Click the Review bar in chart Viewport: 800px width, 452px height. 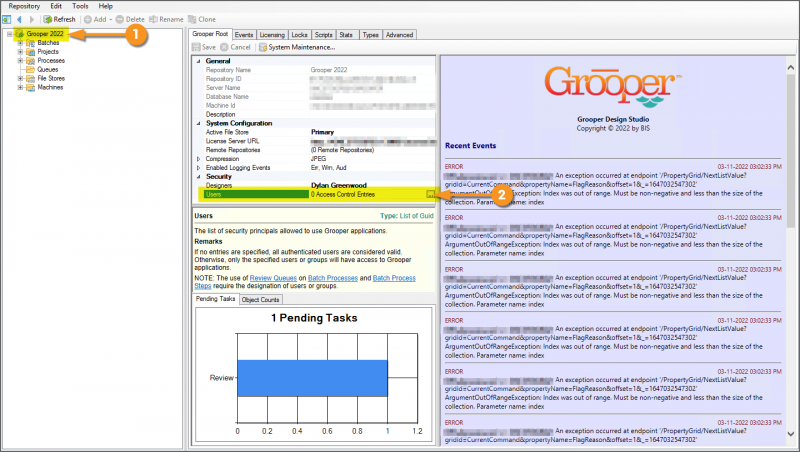[x=312, y=378]
